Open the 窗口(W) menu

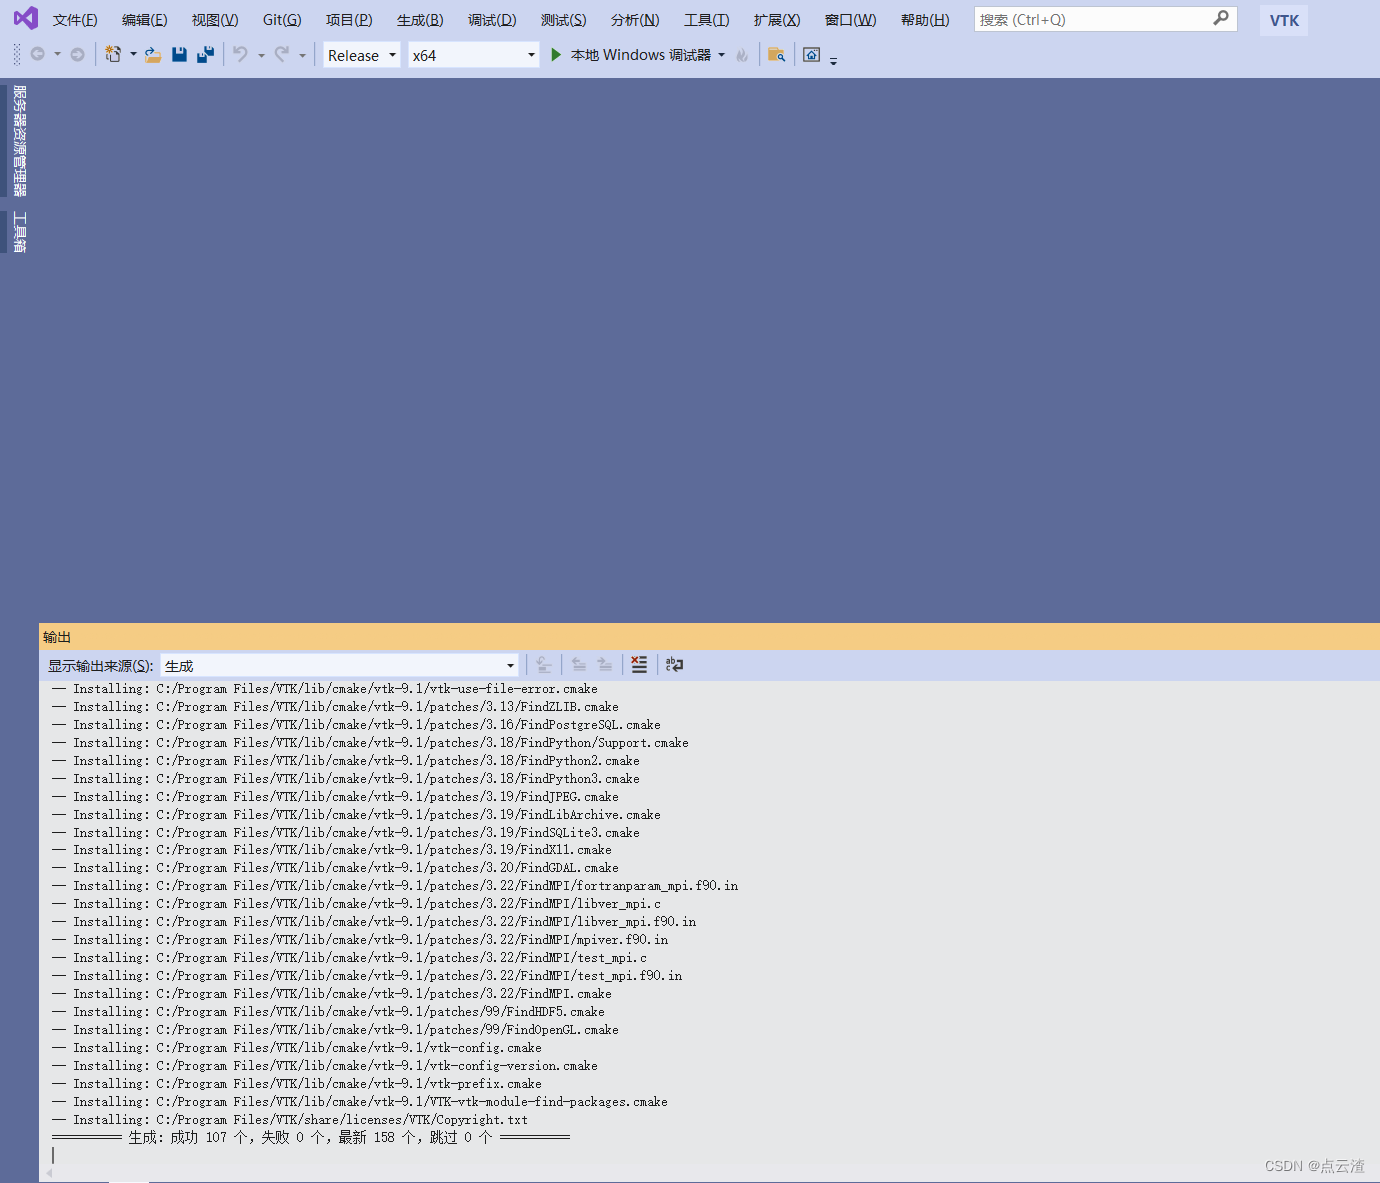coord(850,20)
